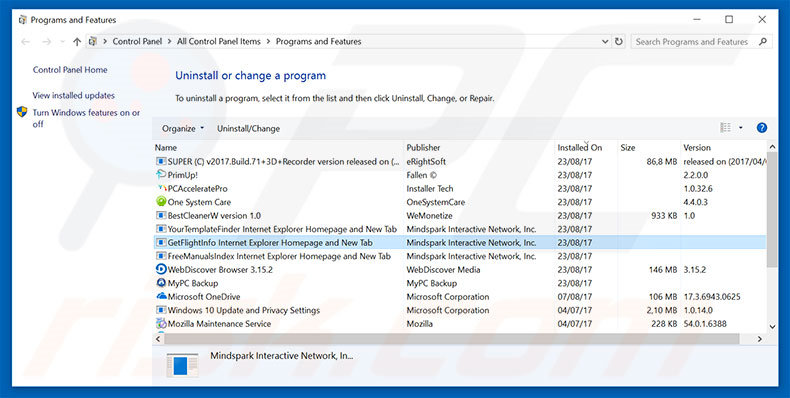Viewport: 790px width, 398px height.
Task: Go back with the back arrow
Action: (25, 42)
